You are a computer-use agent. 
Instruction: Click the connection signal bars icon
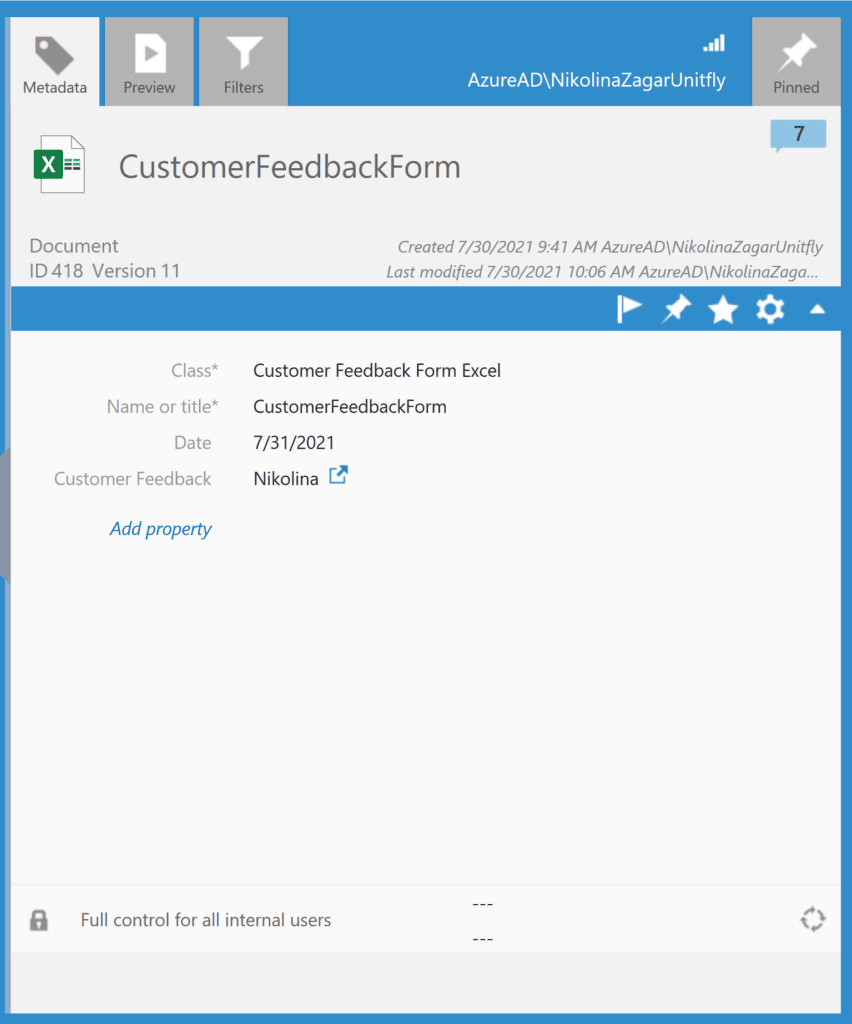click(x=714, y=43)
